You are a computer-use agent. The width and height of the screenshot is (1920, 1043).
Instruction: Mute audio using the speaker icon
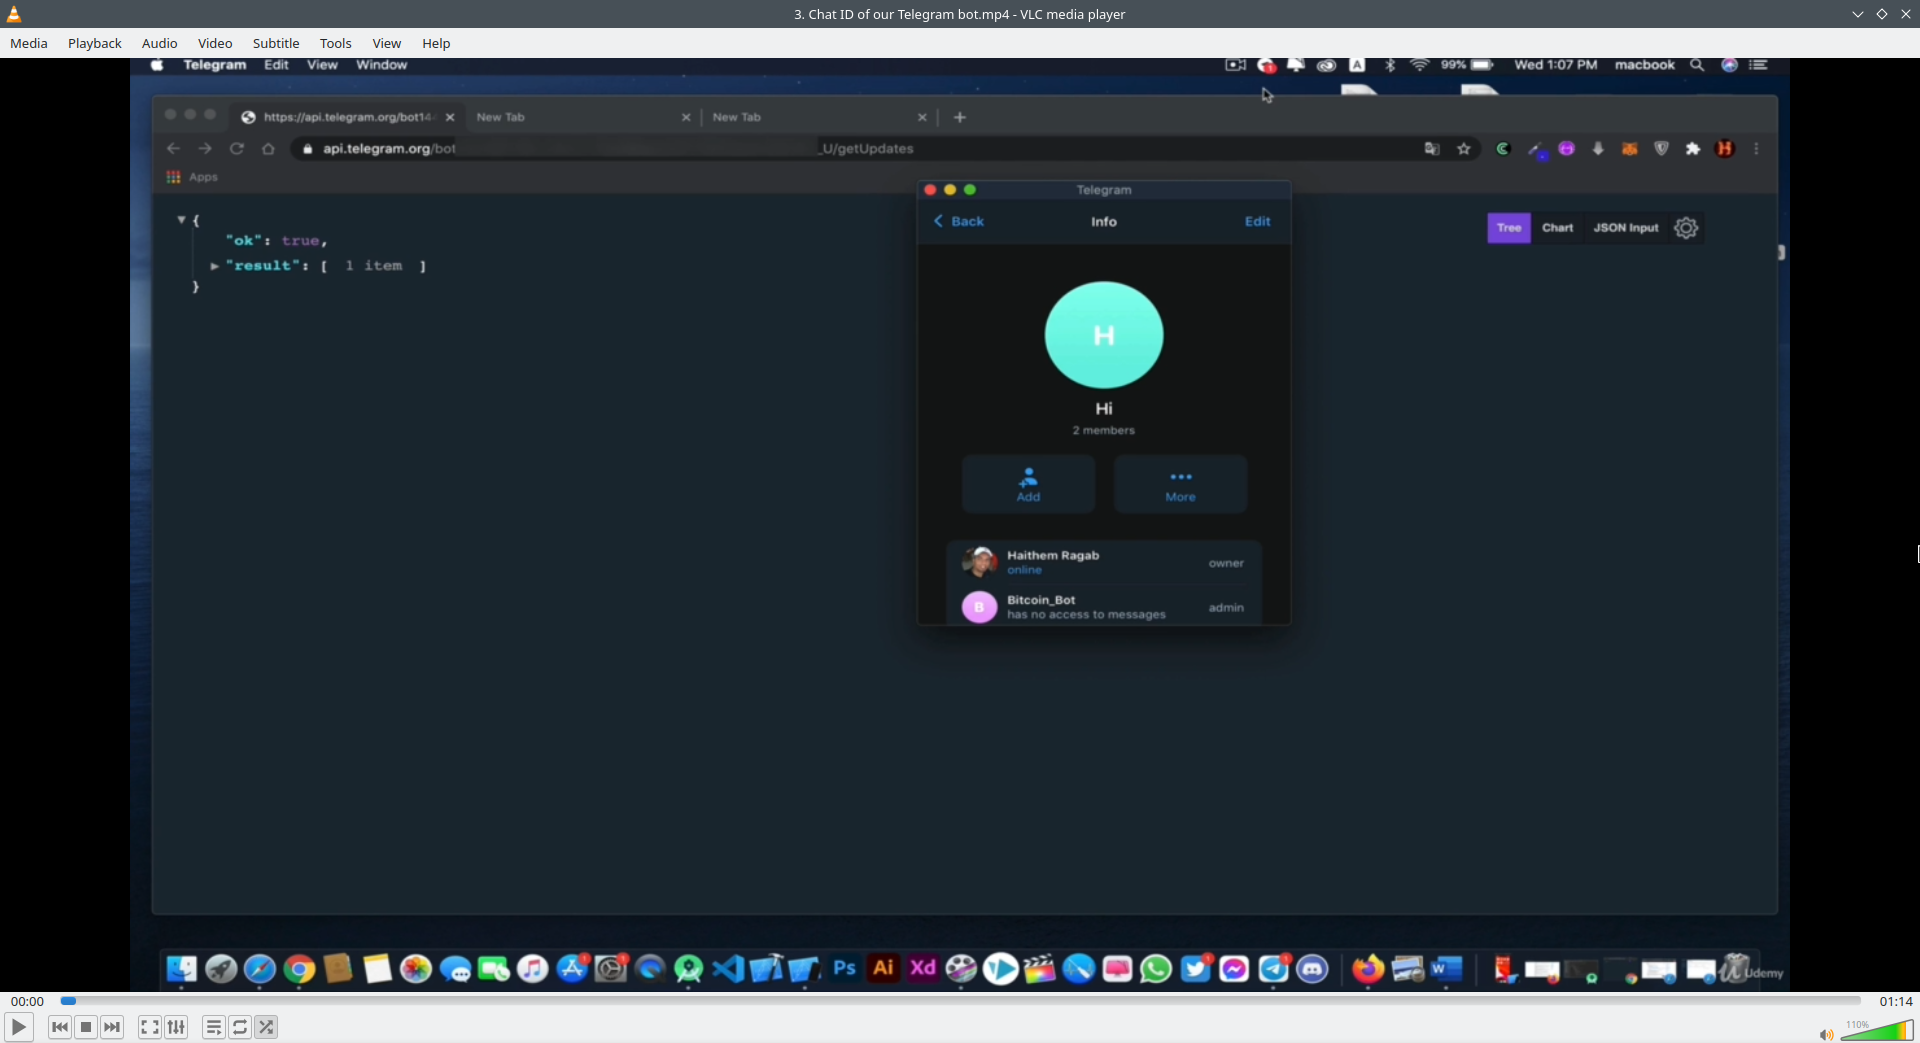click(1826, 1034)
